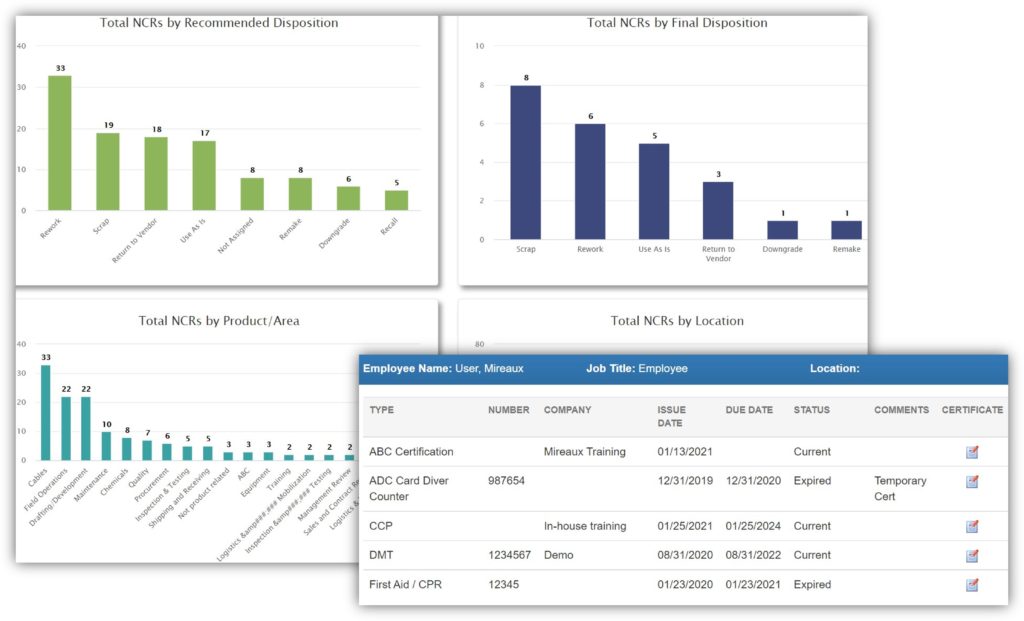Open certificate icon for ADC Card Diver Counter
This screenshot has width=1024, height=621.
point(972,481)
